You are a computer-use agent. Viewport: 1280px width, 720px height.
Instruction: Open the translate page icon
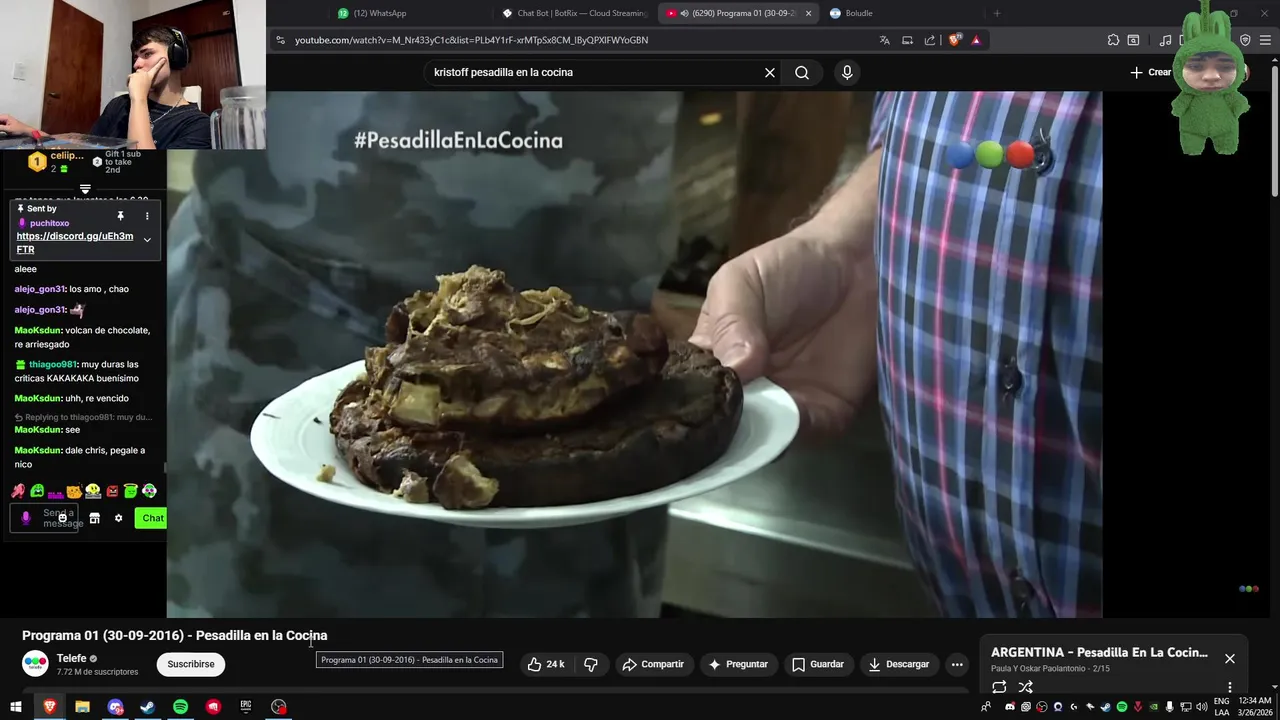click(x=884, y=40)
